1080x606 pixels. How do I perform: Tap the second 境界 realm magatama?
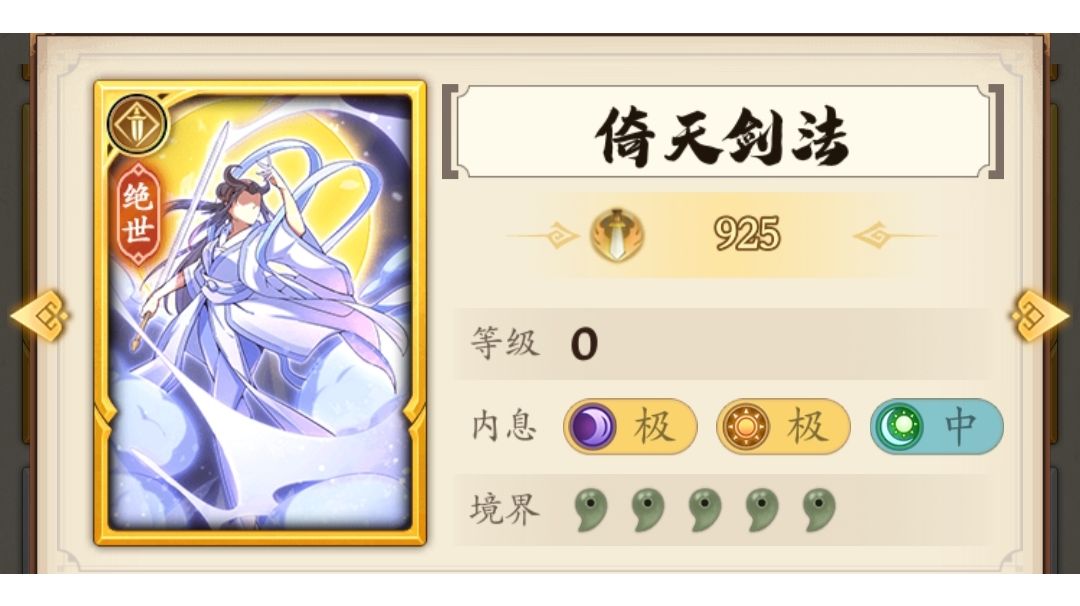point(647,510)
